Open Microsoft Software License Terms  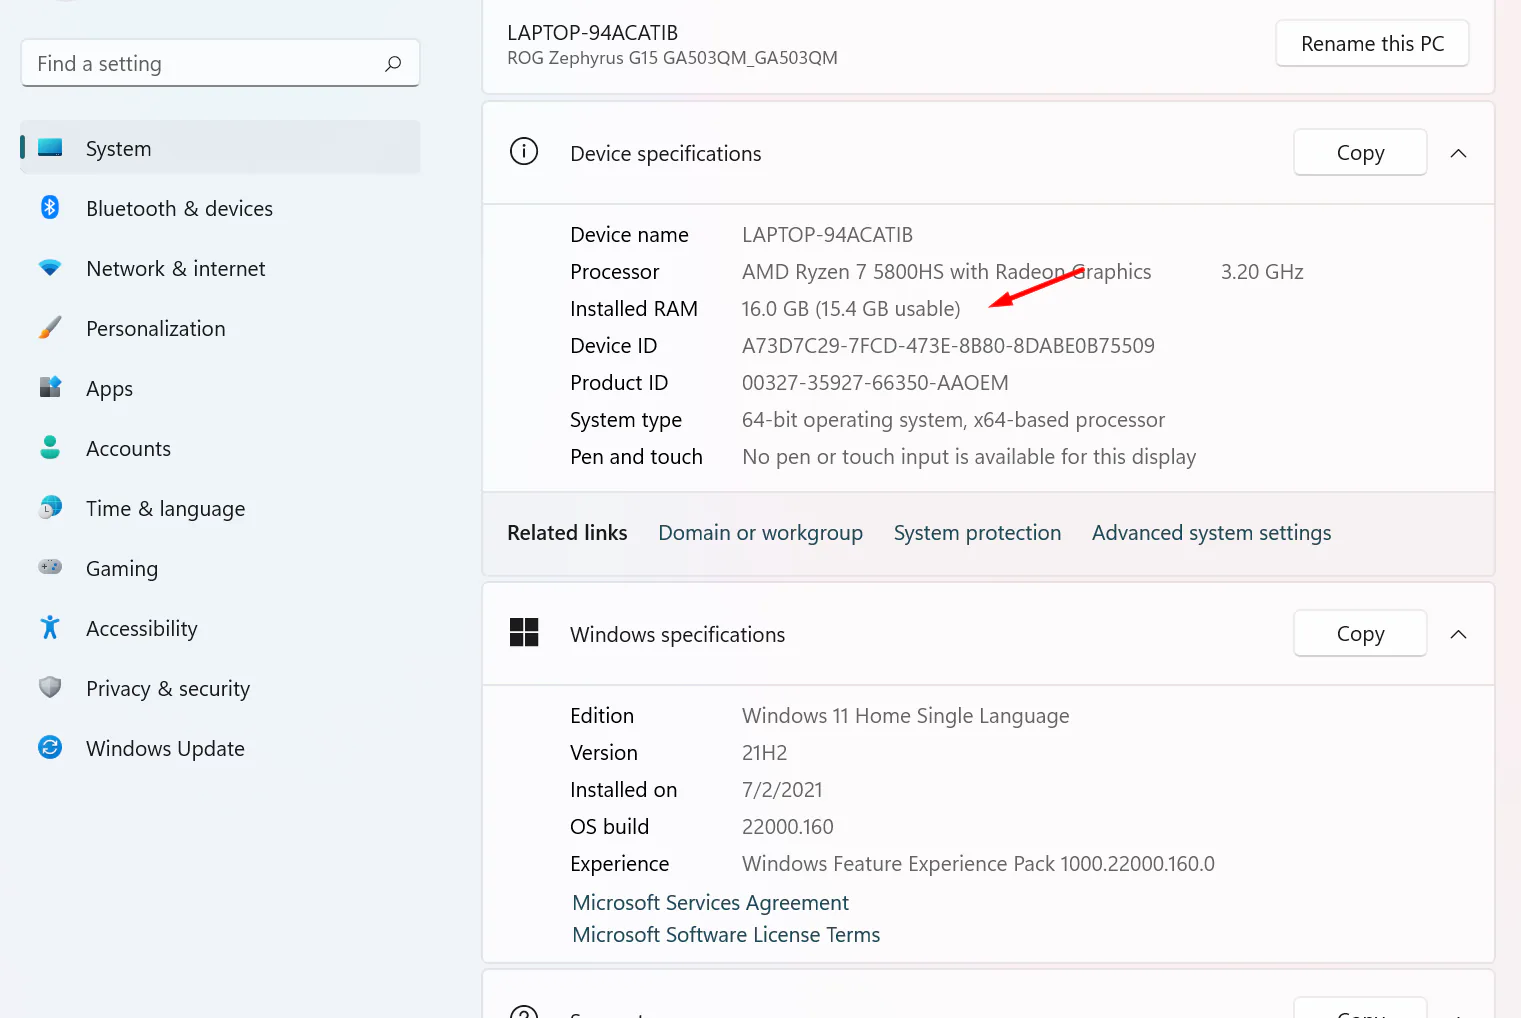[x=726, y=935]
